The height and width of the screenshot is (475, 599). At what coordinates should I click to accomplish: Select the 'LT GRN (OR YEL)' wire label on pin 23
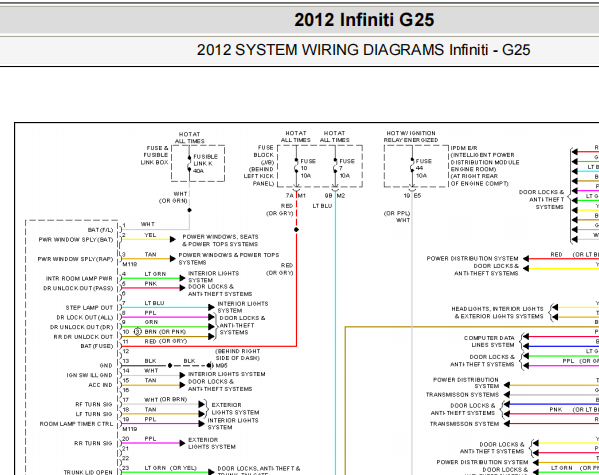click(x=170, y=468)
